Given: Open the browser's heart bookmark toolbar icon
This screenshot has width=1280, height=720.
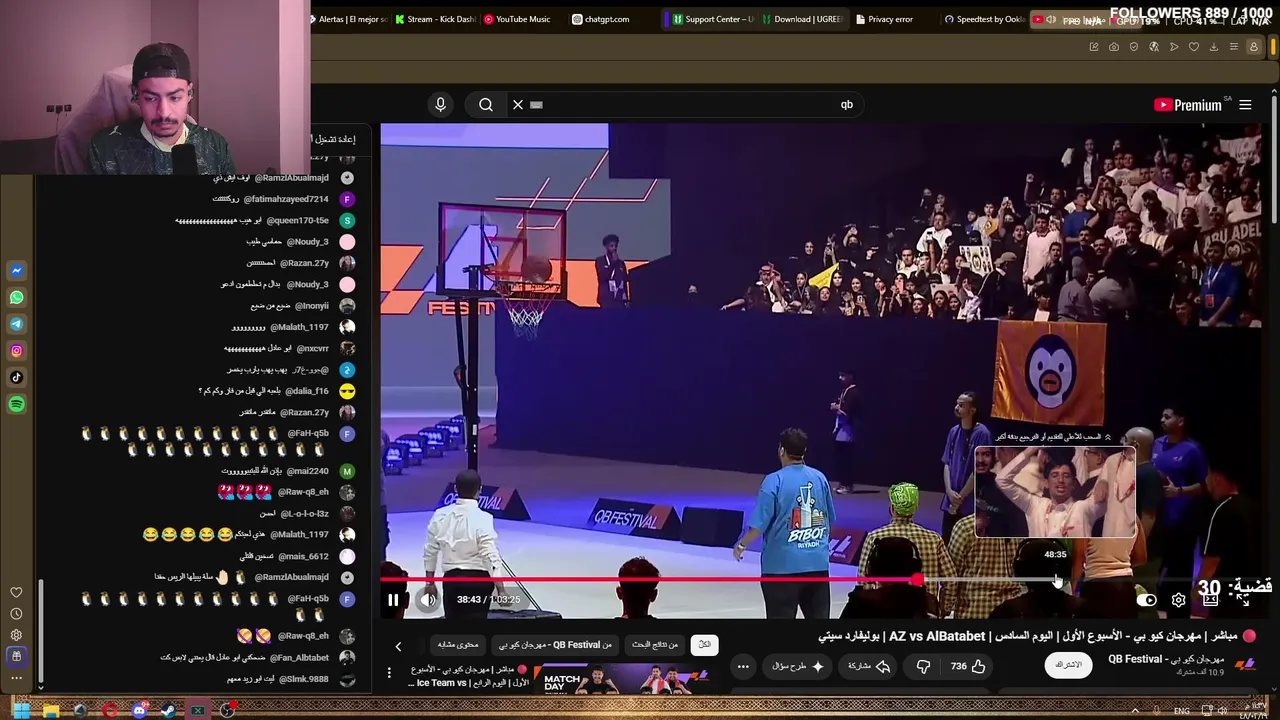Looking at the screenshot, I should coord(1194,47).
